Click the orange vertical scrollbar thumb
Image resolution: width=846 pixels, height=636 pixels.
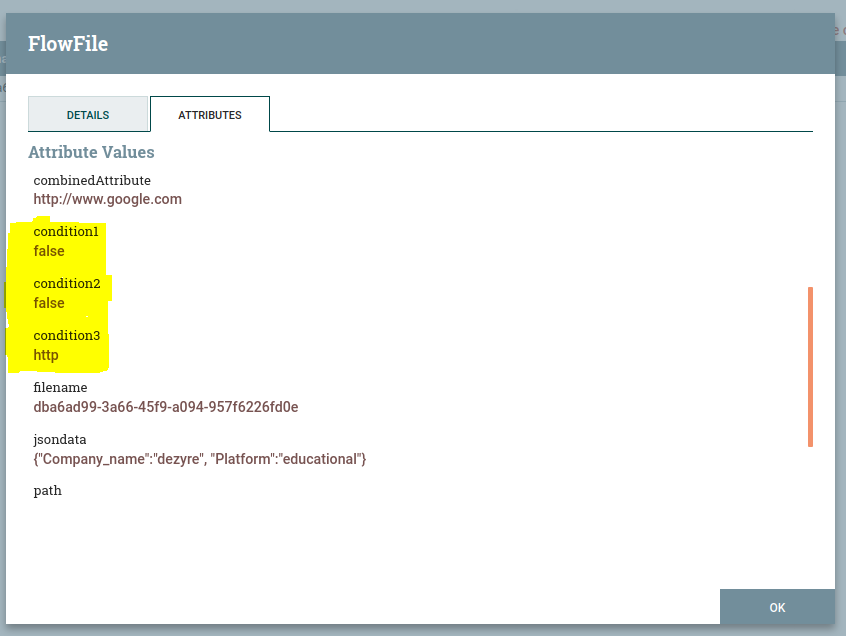[x=810, y=366]
